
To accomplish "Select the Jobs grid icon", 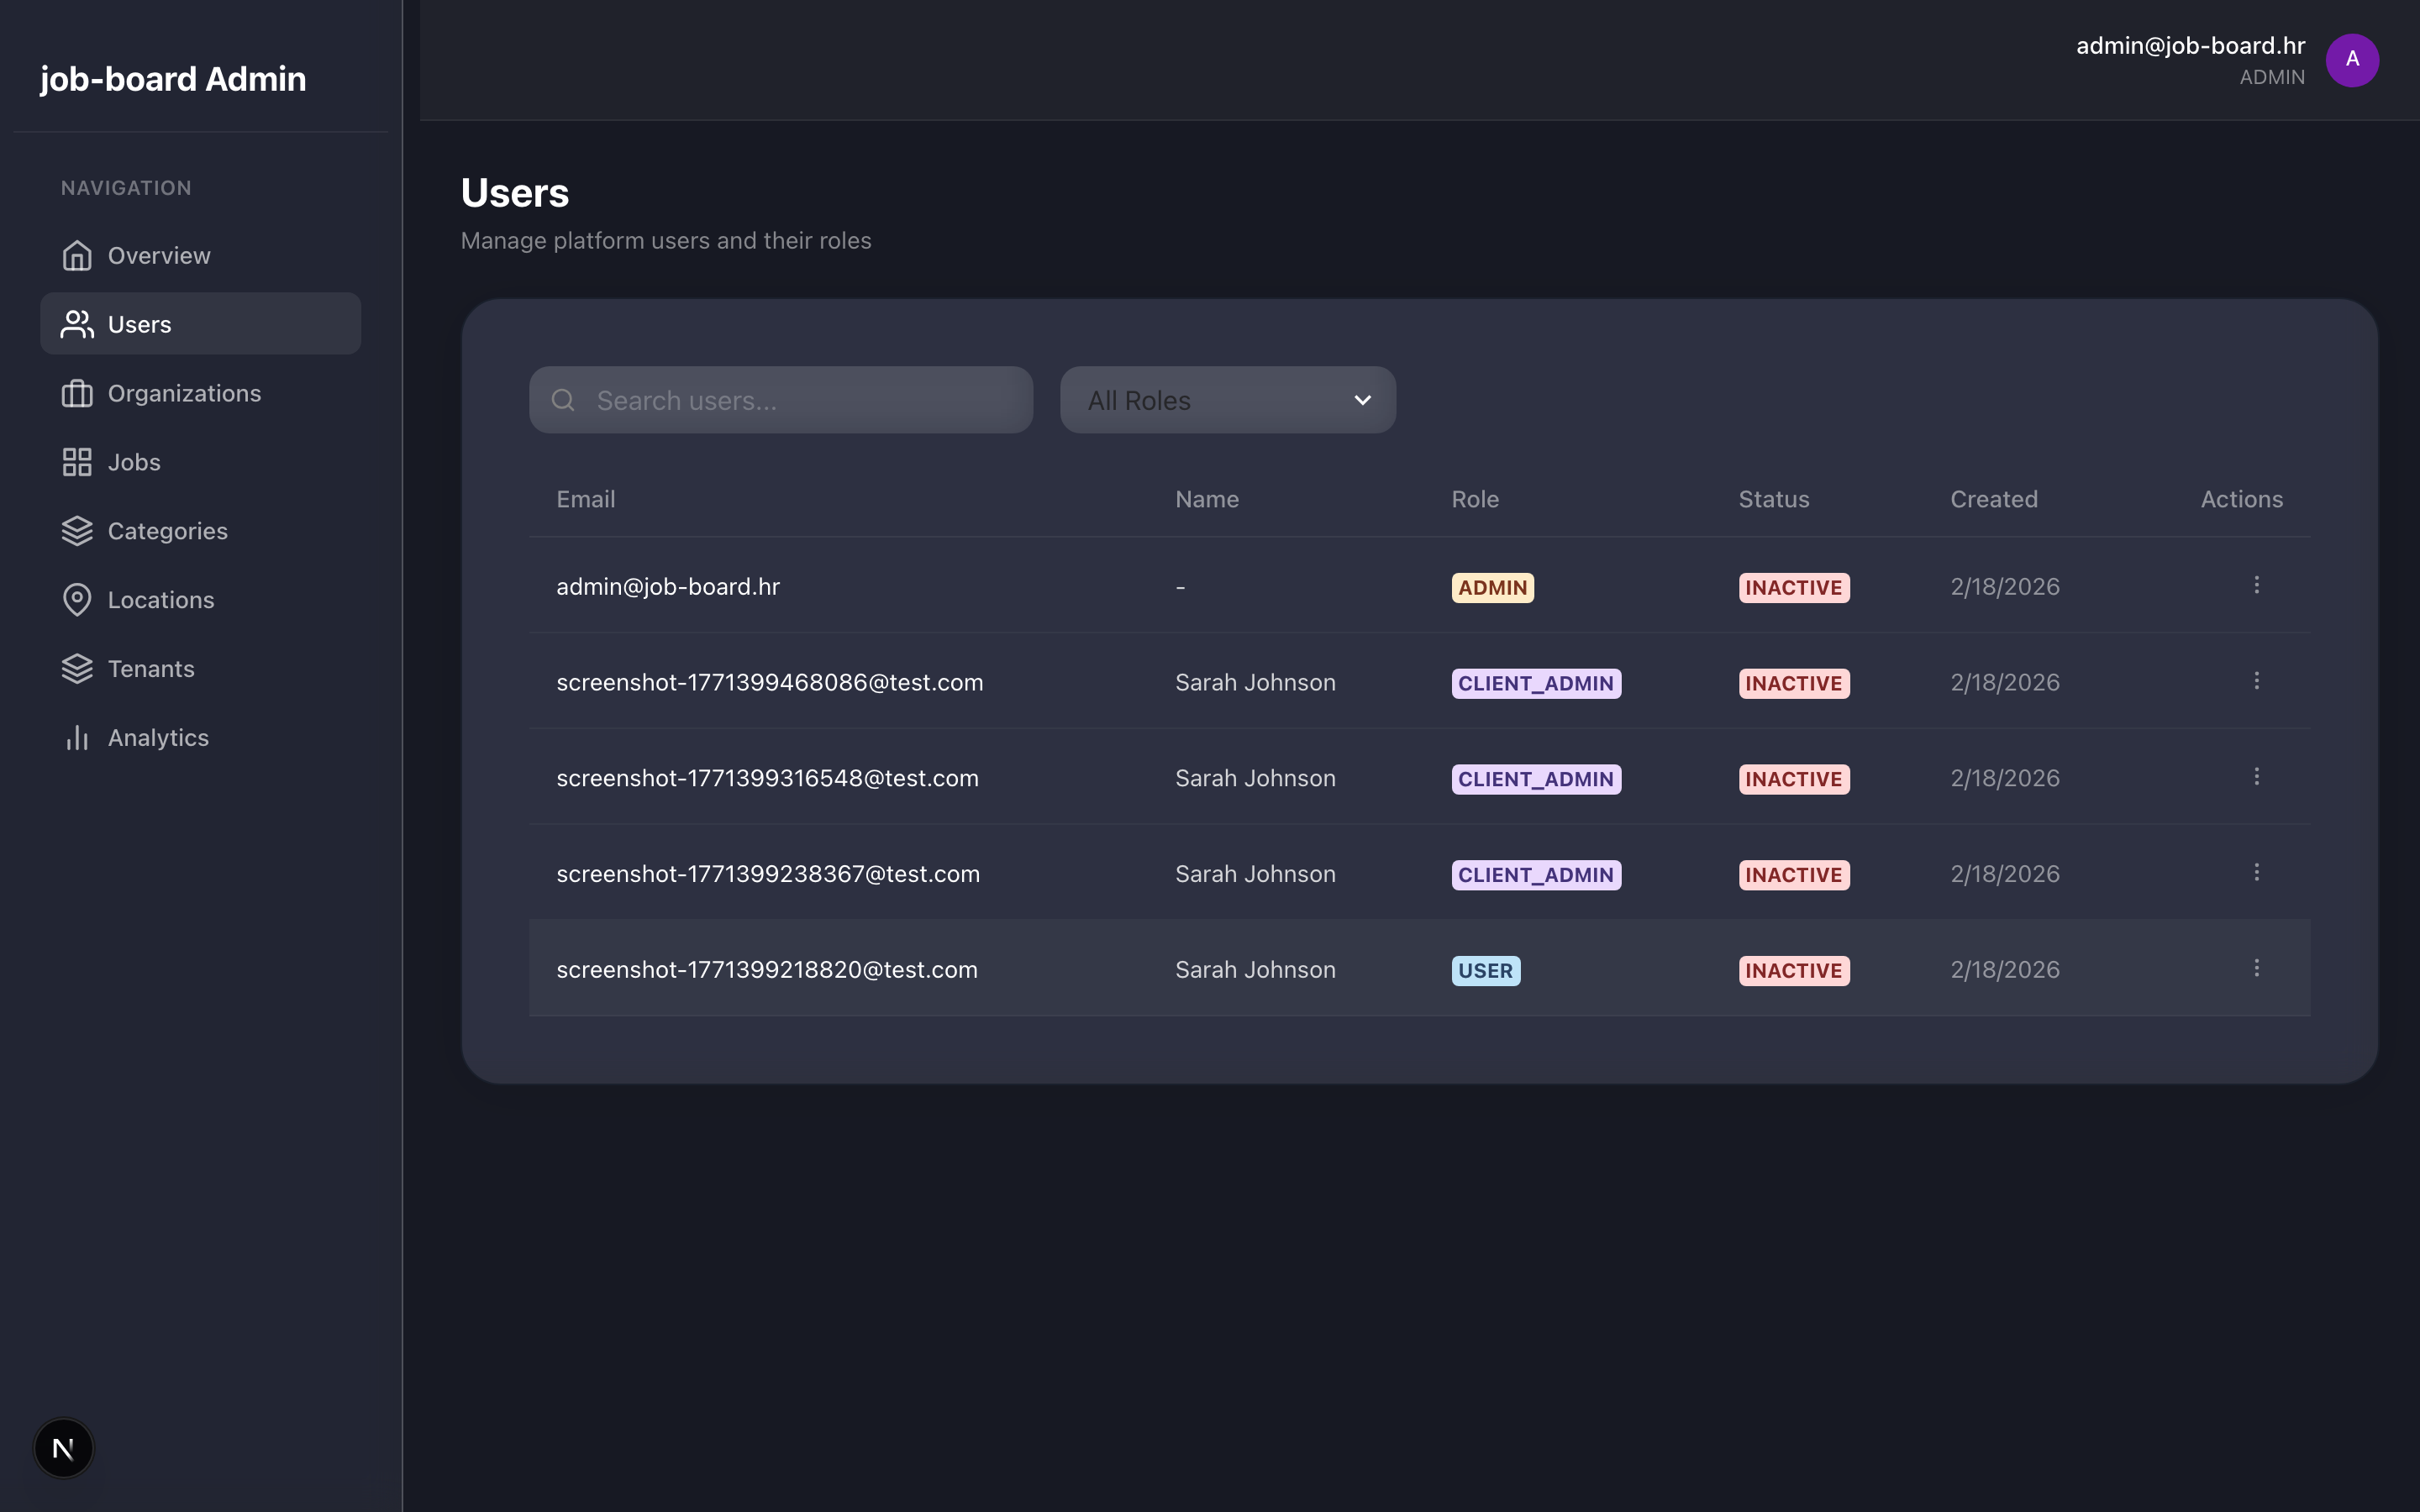I will [x=77, y=461].
